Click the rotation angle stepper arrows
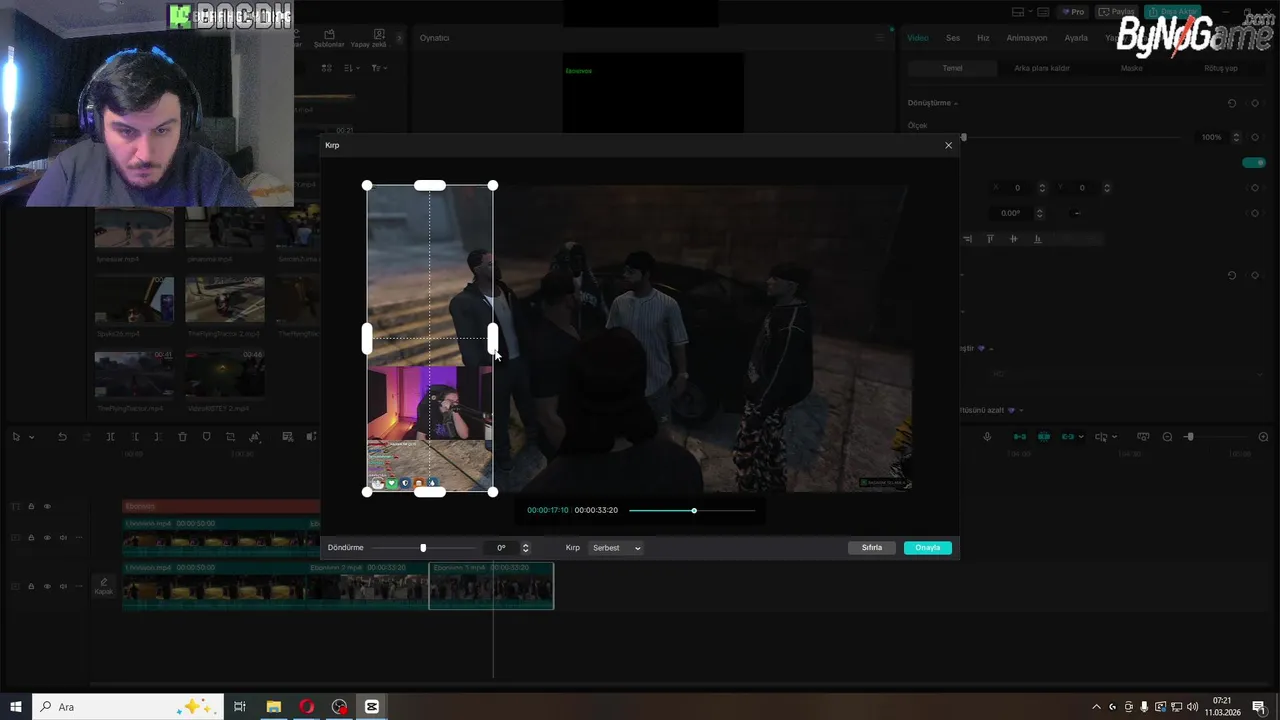Screen dimensions: 1280x720 [x=526, y=548]
